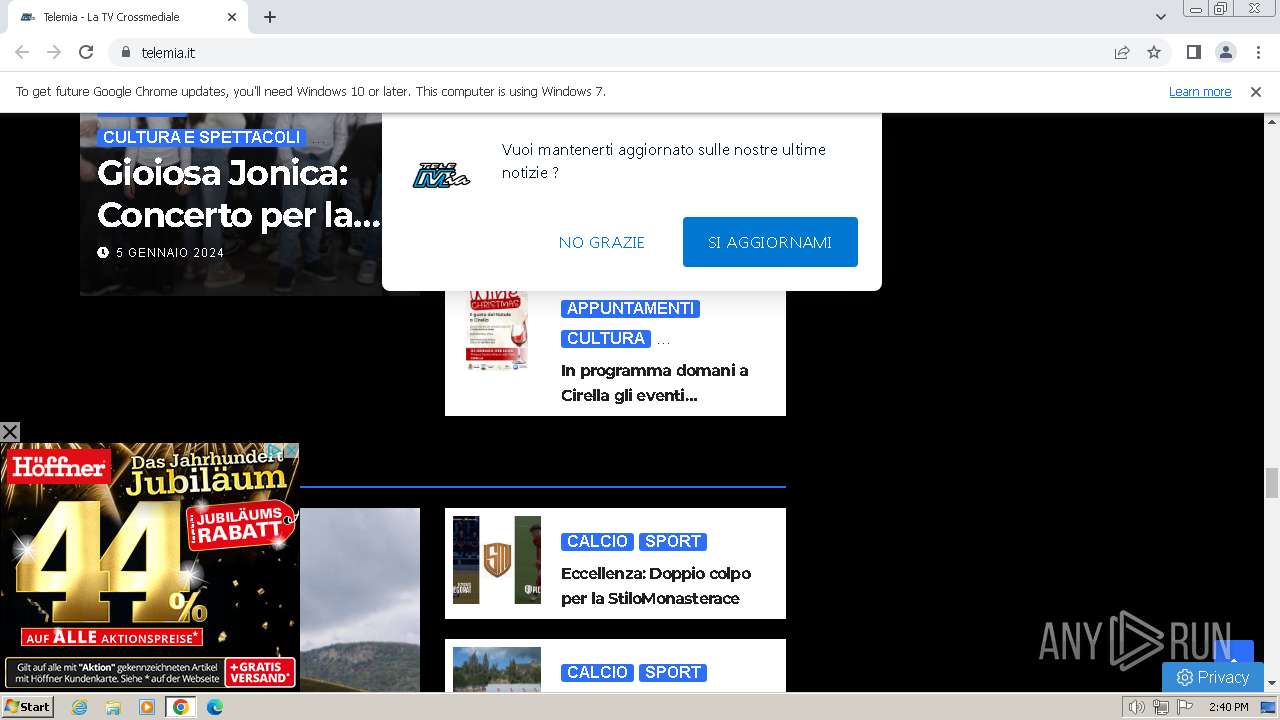Screen dimensions: 1280x720
Task: Open Eccellenza StiloMonasterace article title
Action: (x=656, y=585)
